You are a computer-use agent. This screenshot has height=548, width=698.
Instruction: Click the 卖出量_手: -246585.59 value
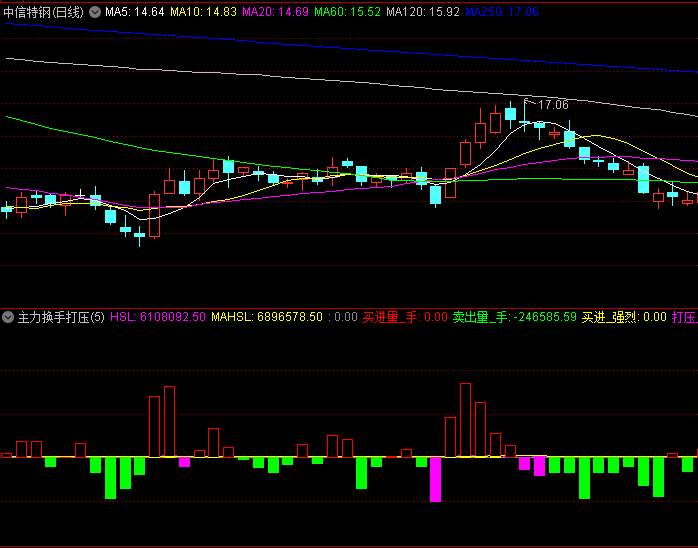(515, 317)
